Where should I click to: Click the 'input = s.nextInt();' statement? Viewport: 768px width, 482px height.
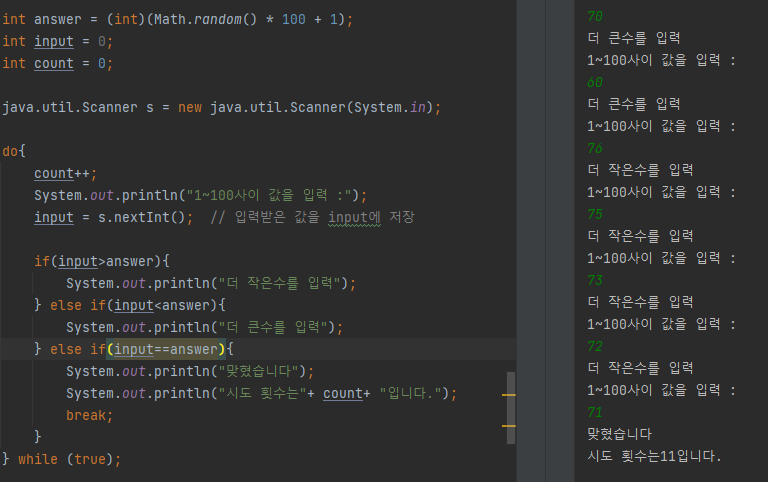[x=114, y=217]
